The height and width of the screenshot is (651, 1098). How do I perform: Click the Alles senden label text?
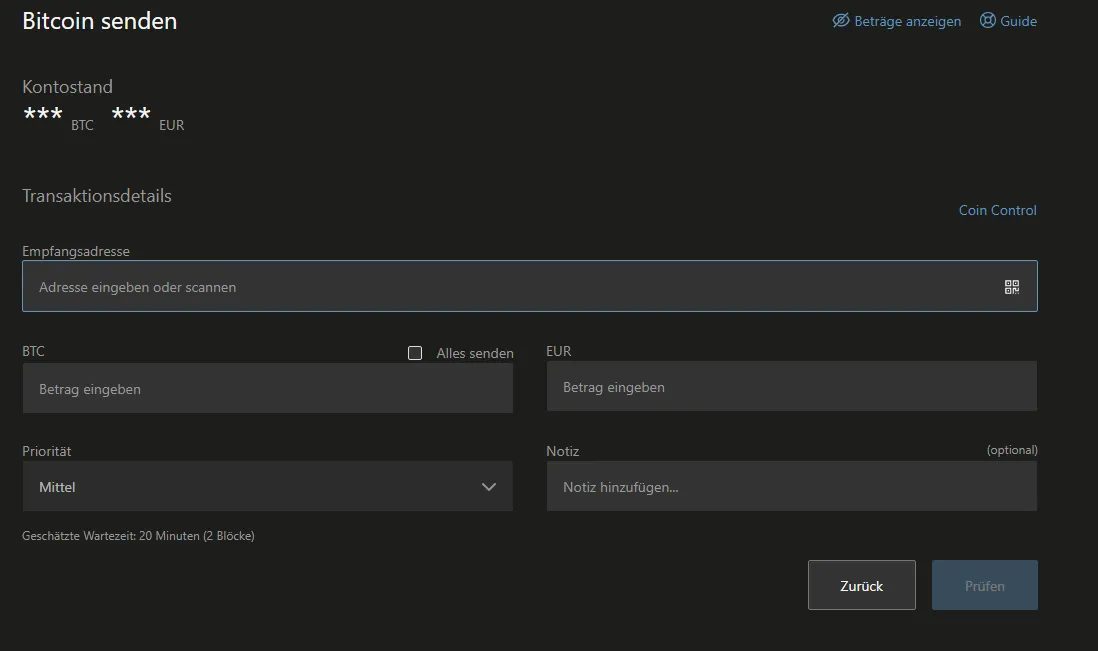click(x=475, y=354)
